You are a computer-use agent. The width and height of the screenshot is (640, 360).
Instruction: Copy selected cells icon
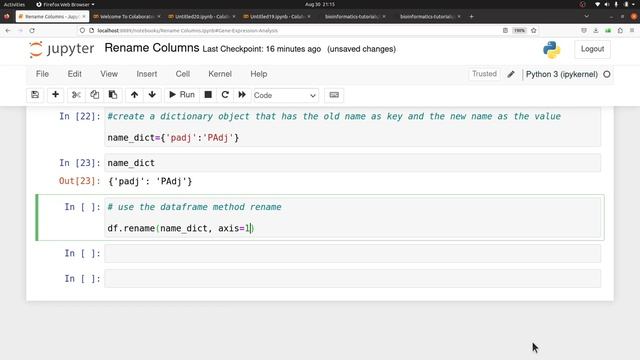click(x=94, y=95)
